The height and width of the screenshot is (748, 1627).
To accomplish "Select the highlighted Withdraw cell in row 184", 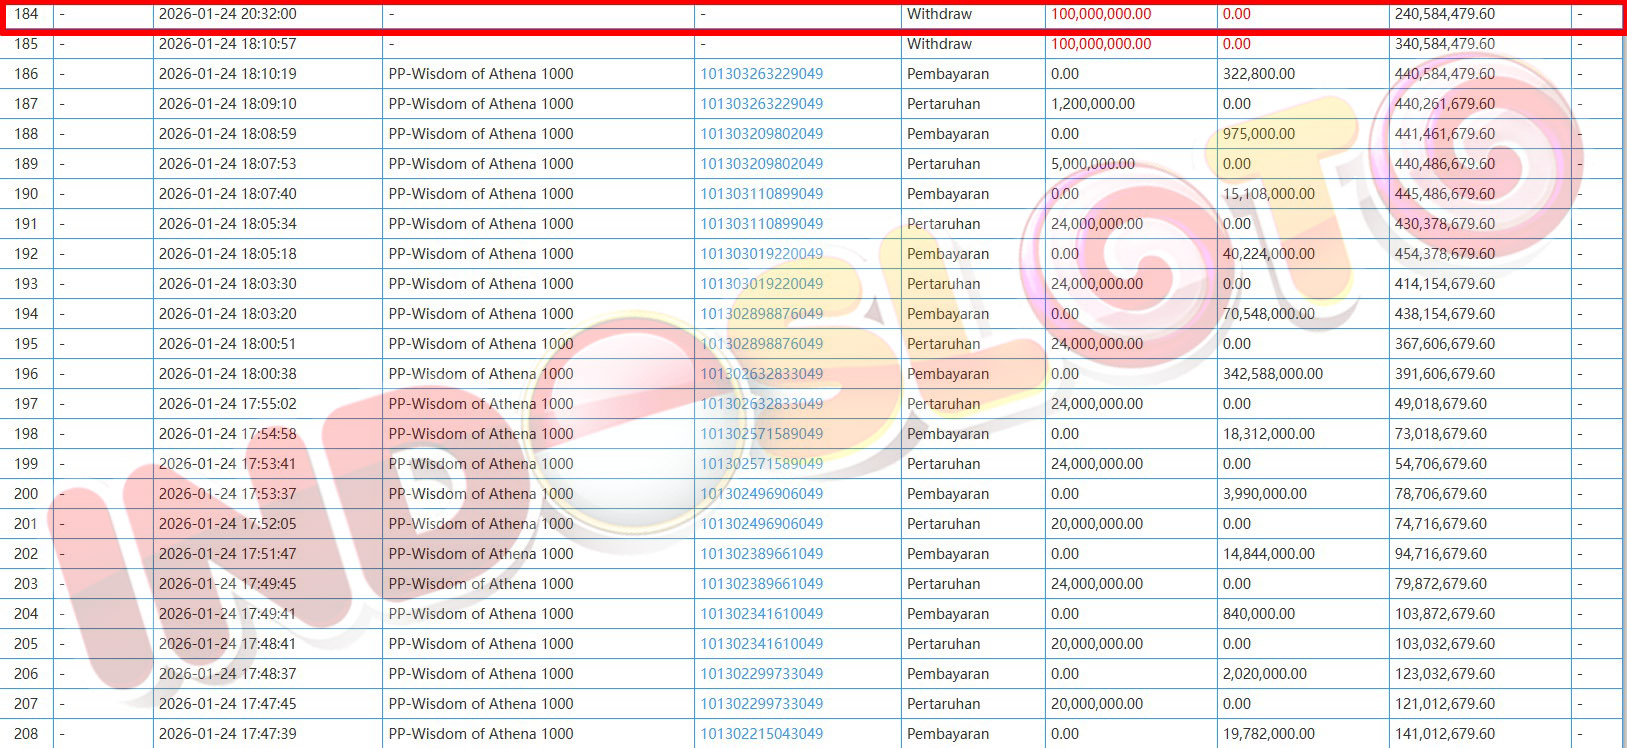I will [x=939, y=14].
